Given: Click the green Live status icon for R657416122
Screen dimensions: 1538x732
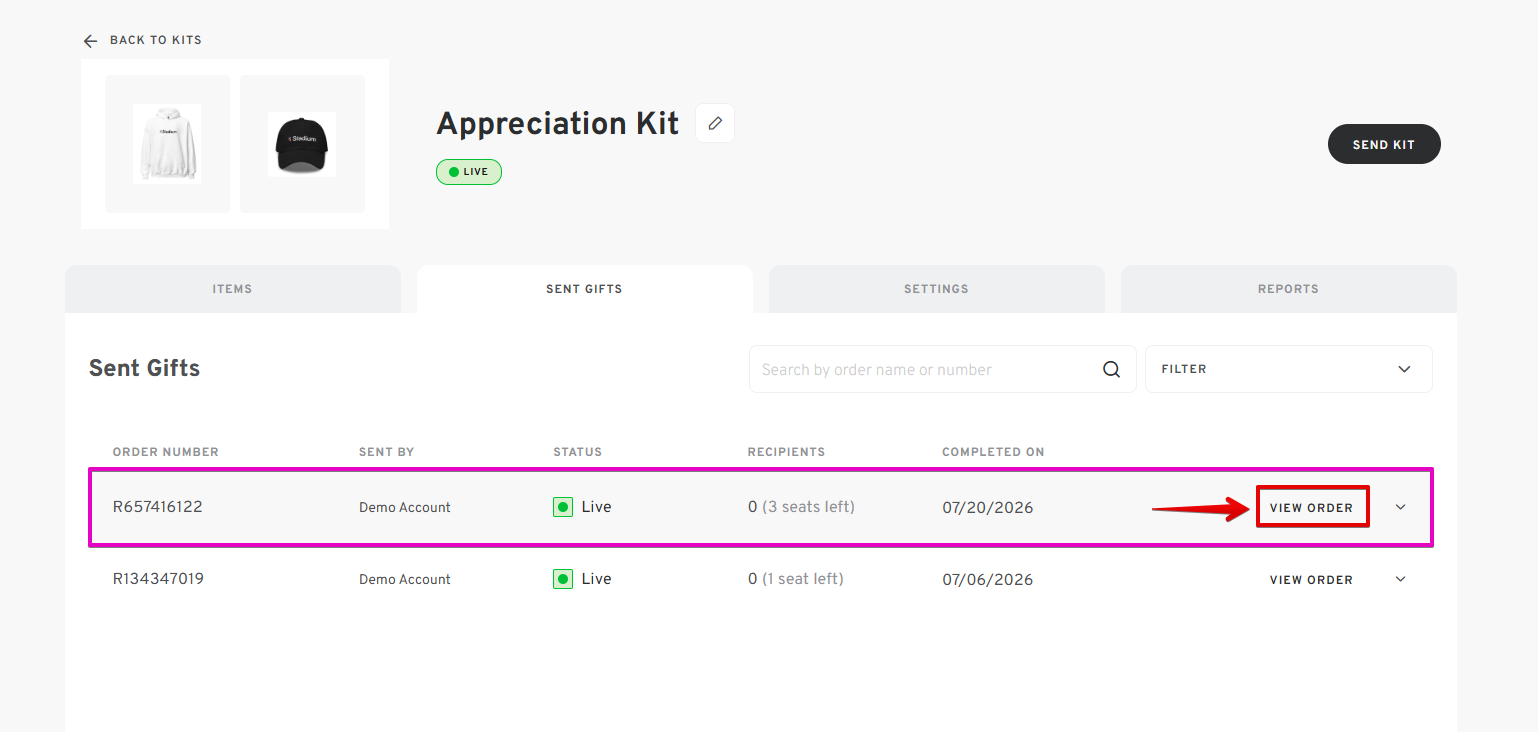Looking at the screenshot, I should [x=563, y=507].
